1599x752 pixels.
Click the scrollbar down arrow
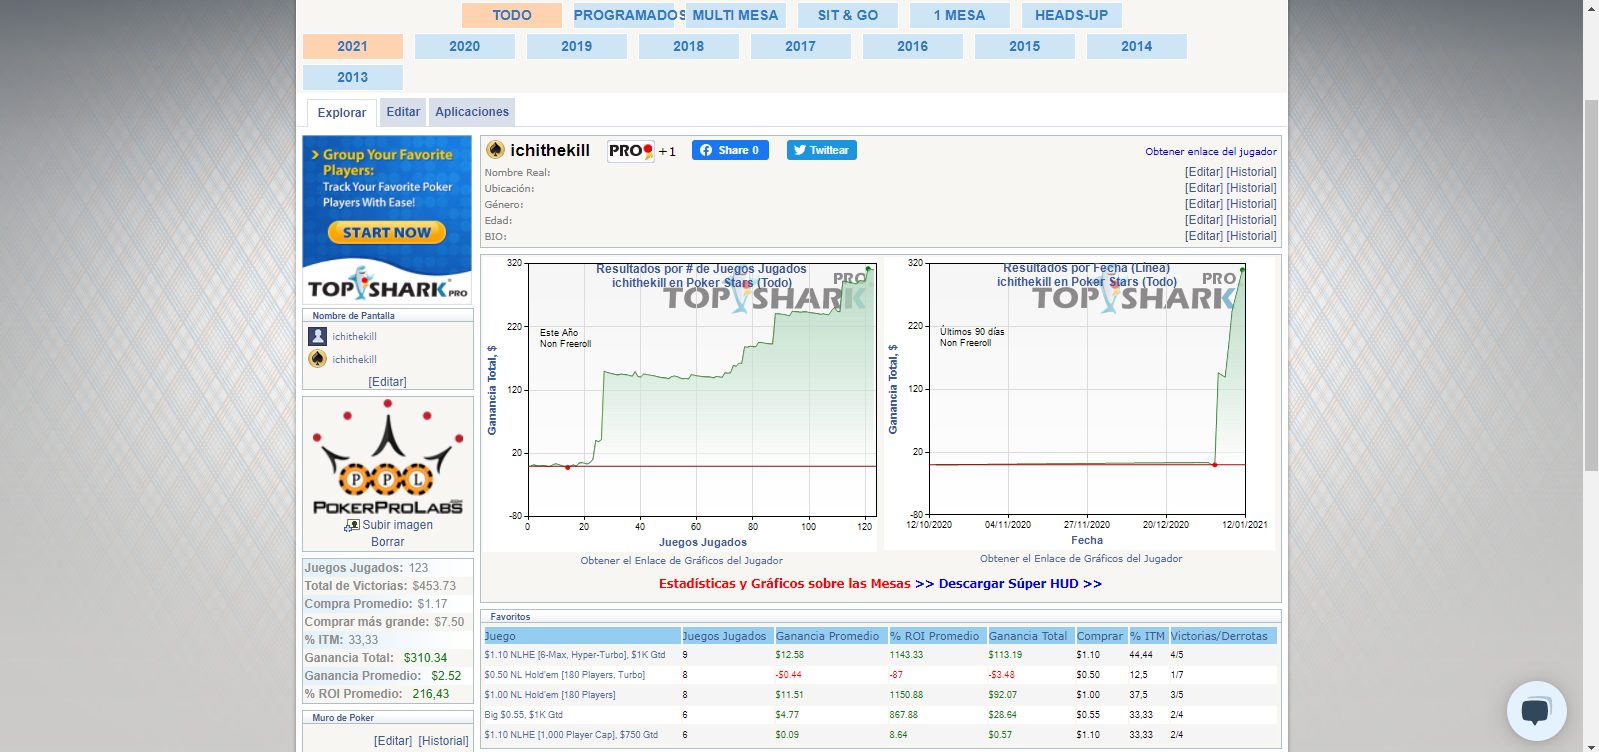[x=1591, y=745]
